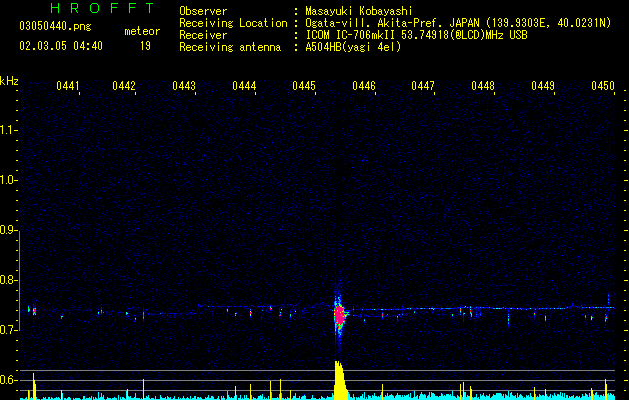Click the 0449 time marker
The height and width of the screenshot is (400, 629).
coord(543,86)
